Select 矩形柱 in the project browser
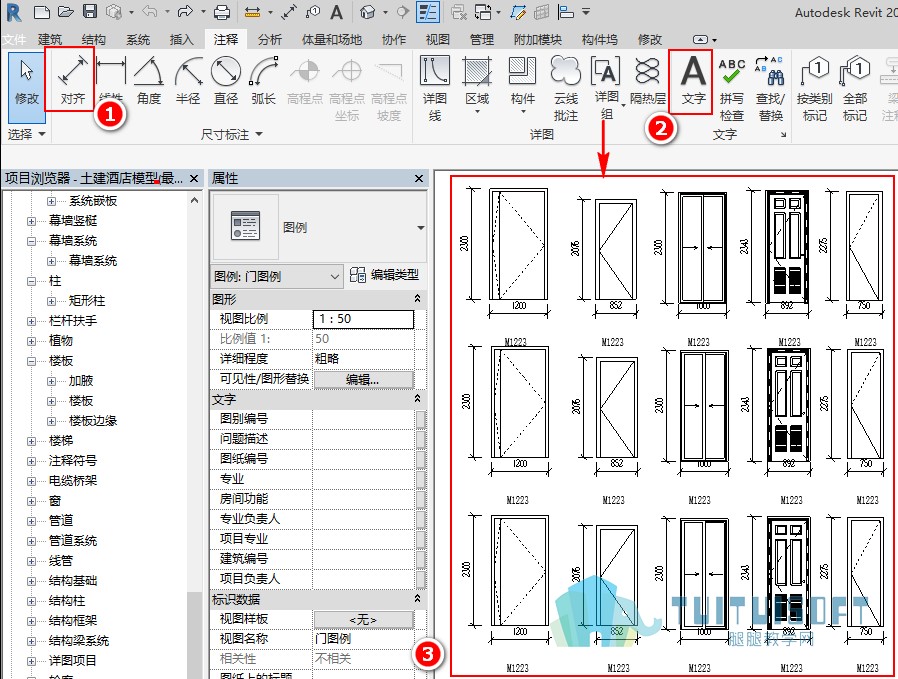Viewport: 898px width, 679px height. coord(87,301)
